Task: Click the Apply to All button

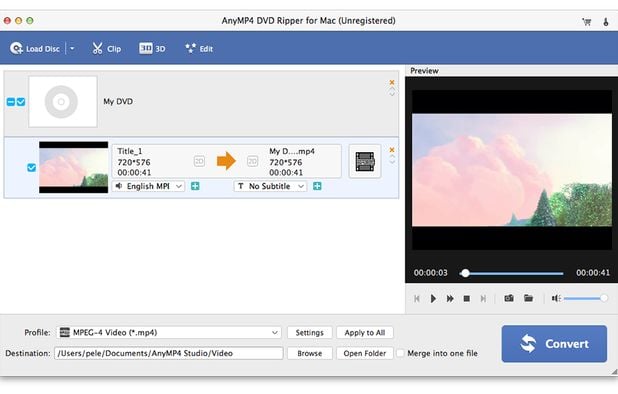Action: click(x=365, y=333)
